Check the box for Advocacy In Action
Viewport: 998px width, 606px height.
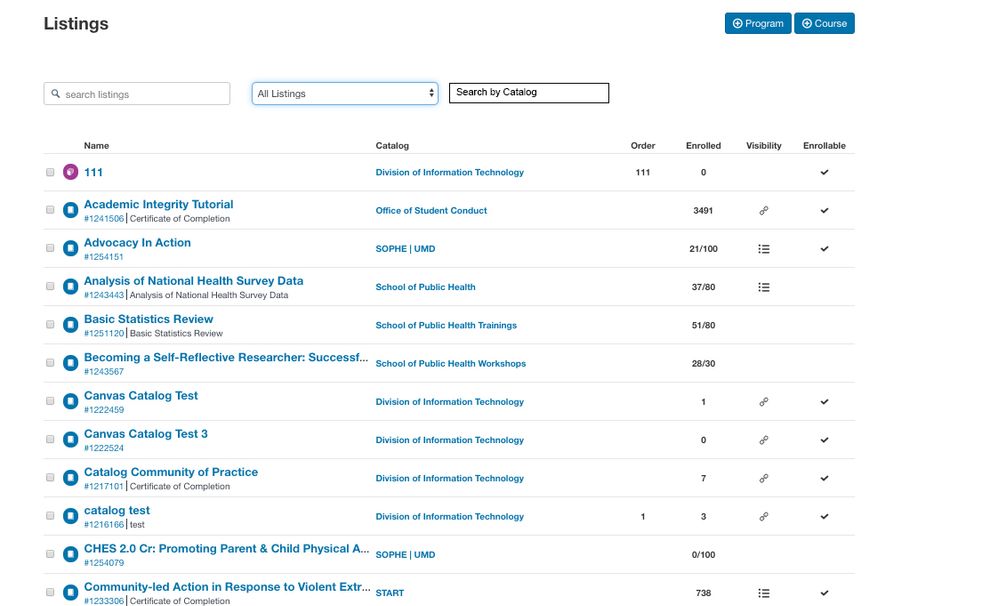[50, 249]
